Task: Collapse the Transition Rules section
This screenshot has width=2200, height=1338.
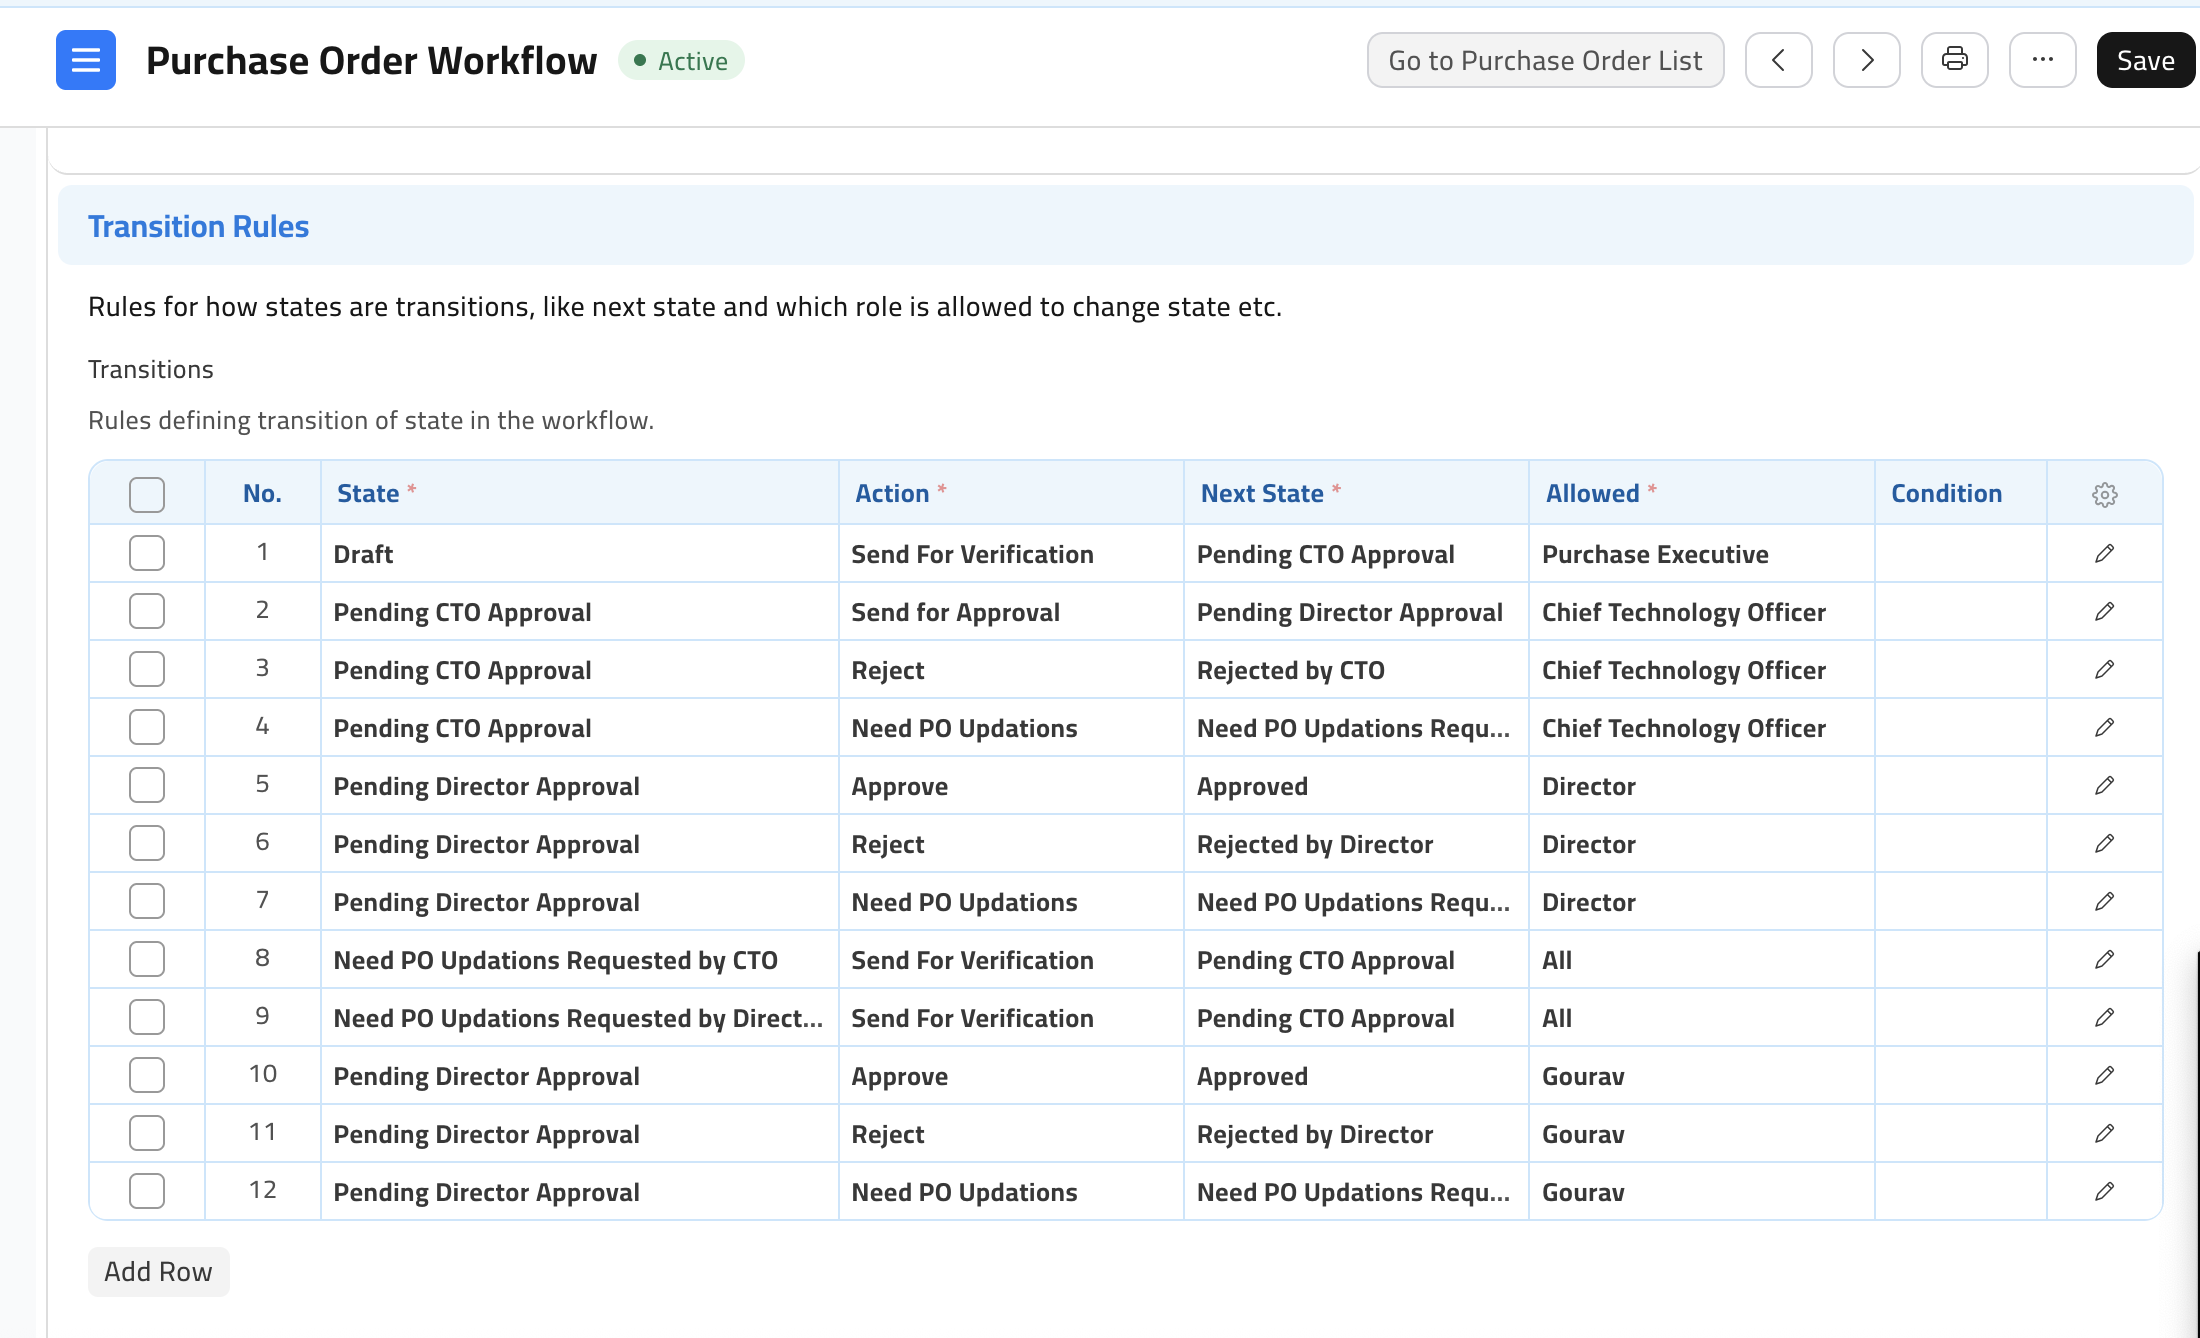Action: pos(198,226)
